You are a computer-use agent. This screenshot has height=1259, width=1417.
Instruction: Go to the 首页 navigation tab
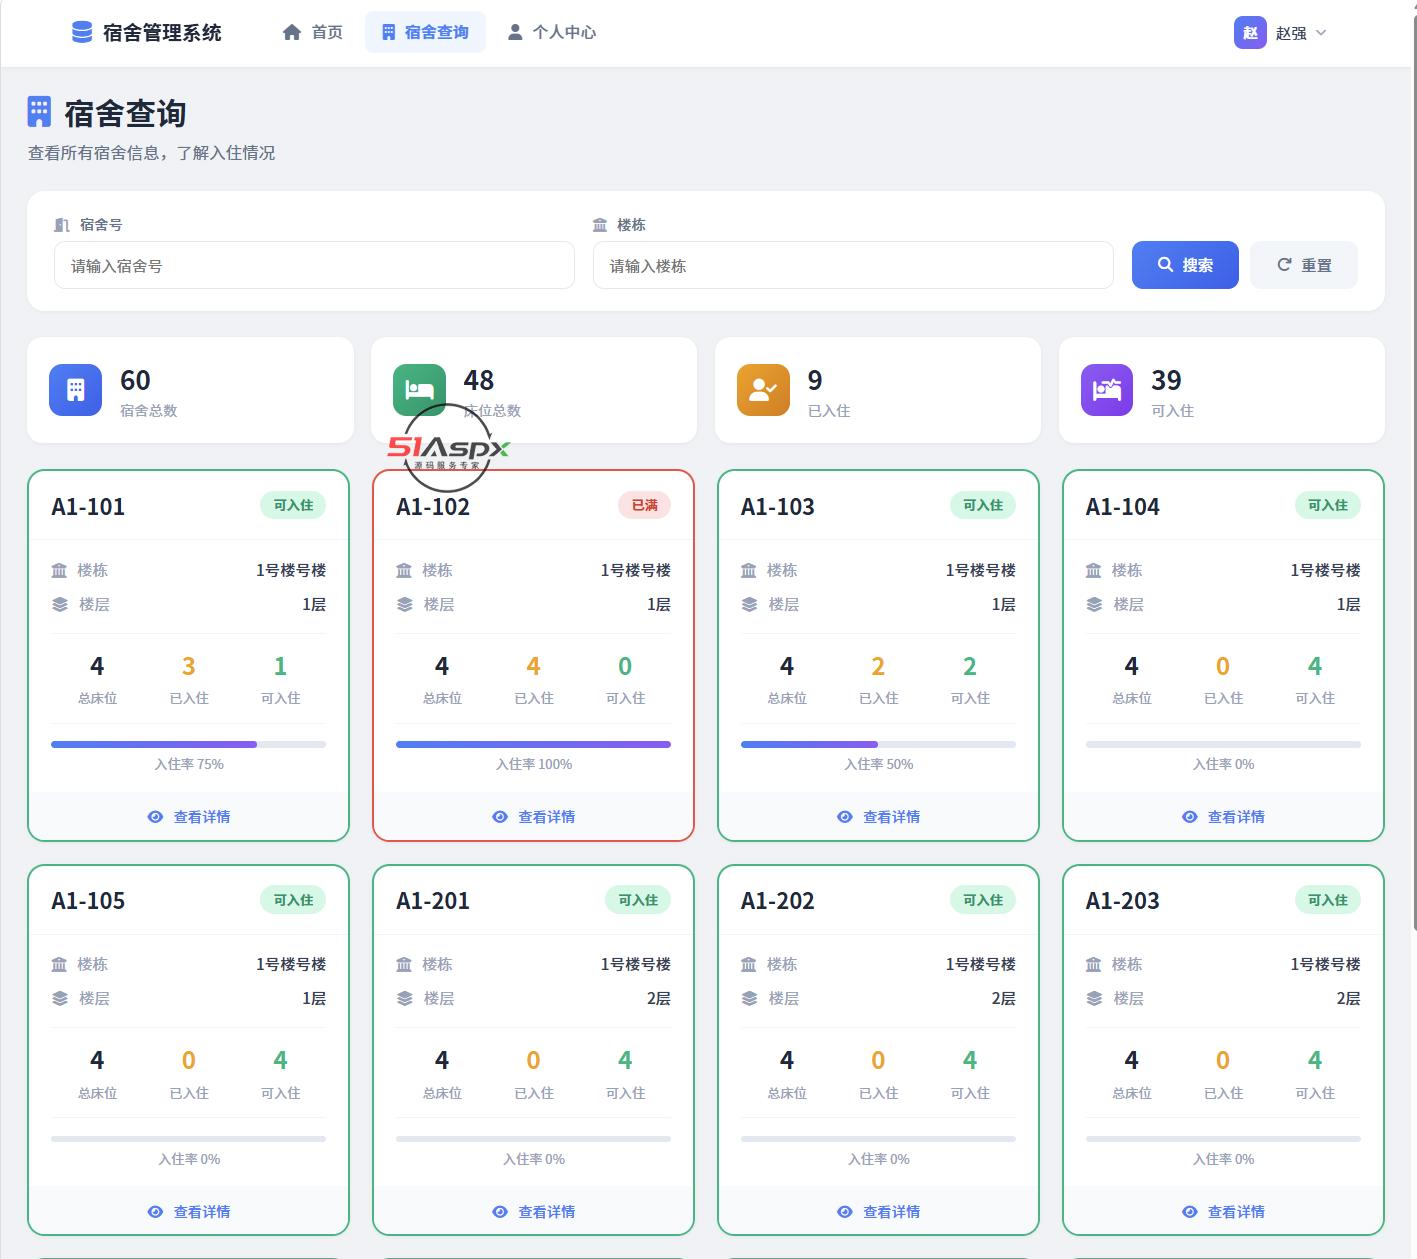(x=313, y=32)
